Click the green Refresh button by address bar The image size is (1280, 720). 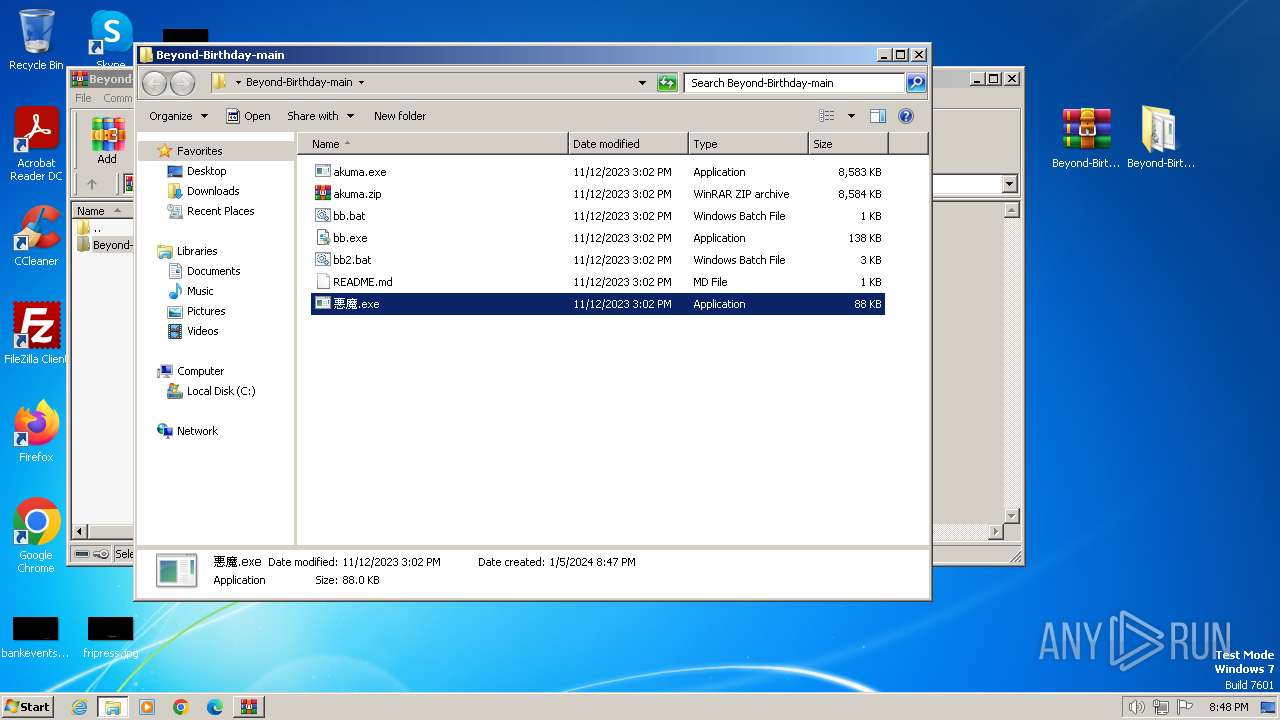tap(667, 83)
